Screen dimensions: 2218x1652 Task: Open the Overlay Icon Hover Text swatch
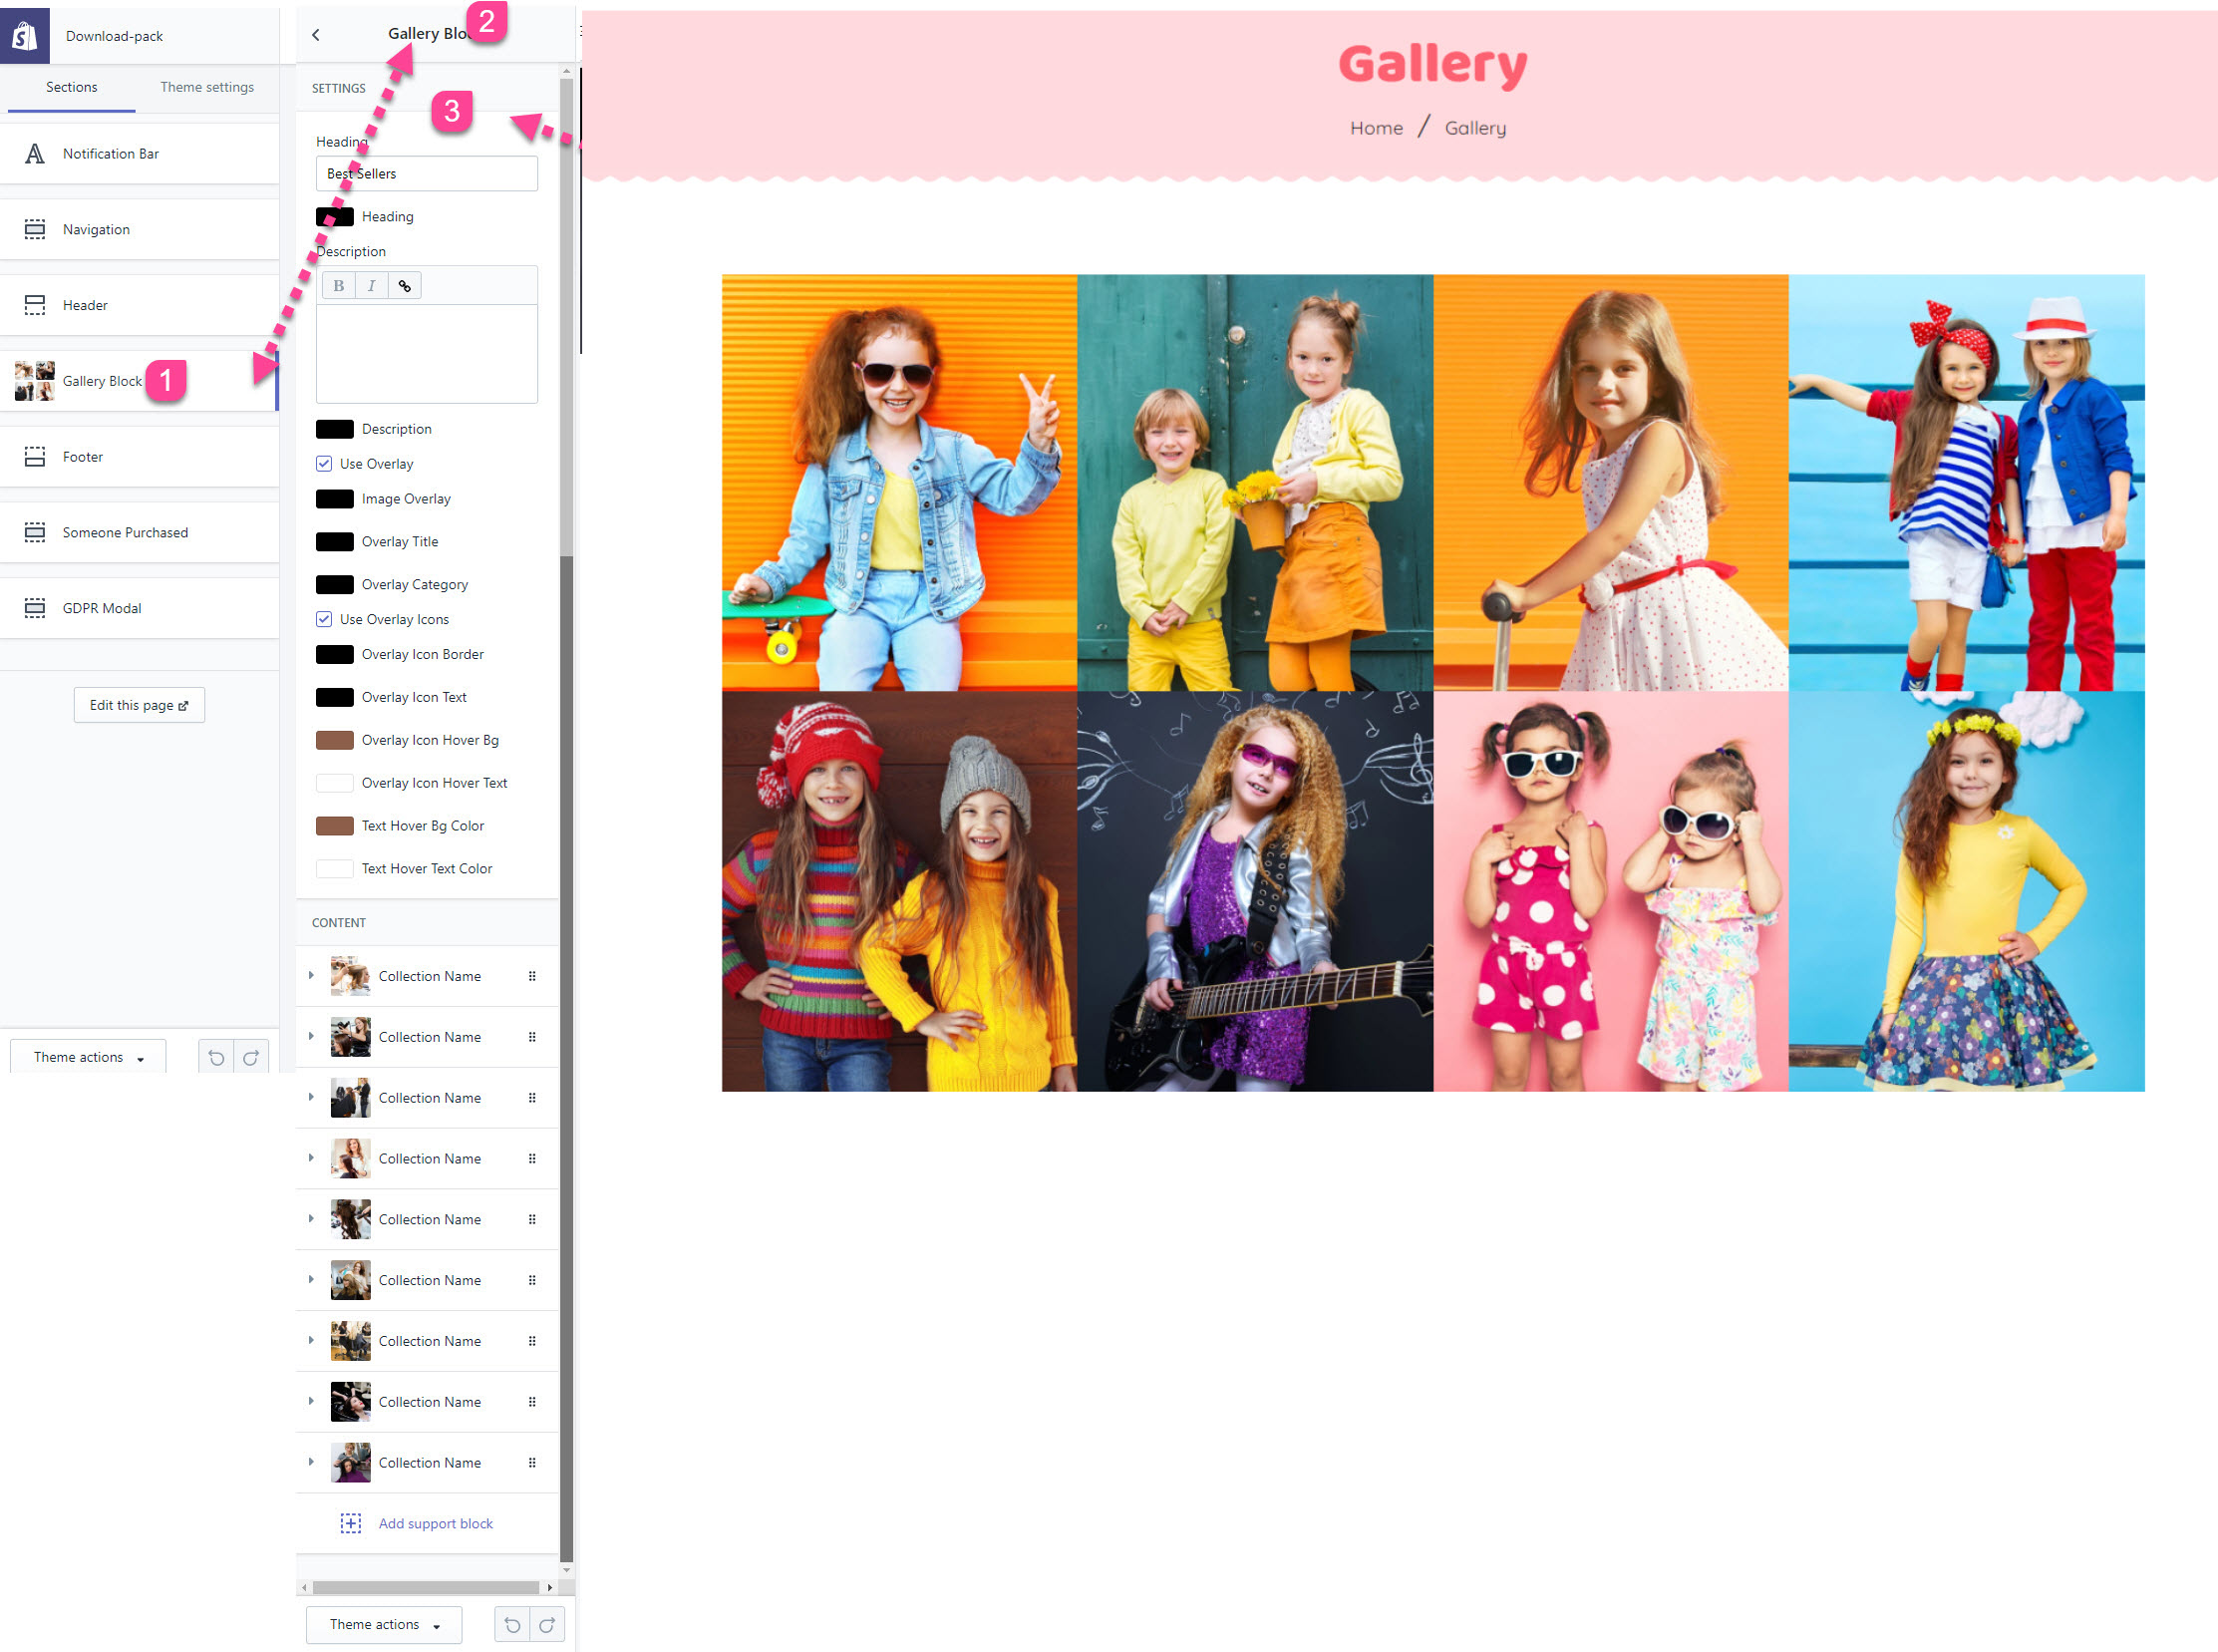coord(335,783)
